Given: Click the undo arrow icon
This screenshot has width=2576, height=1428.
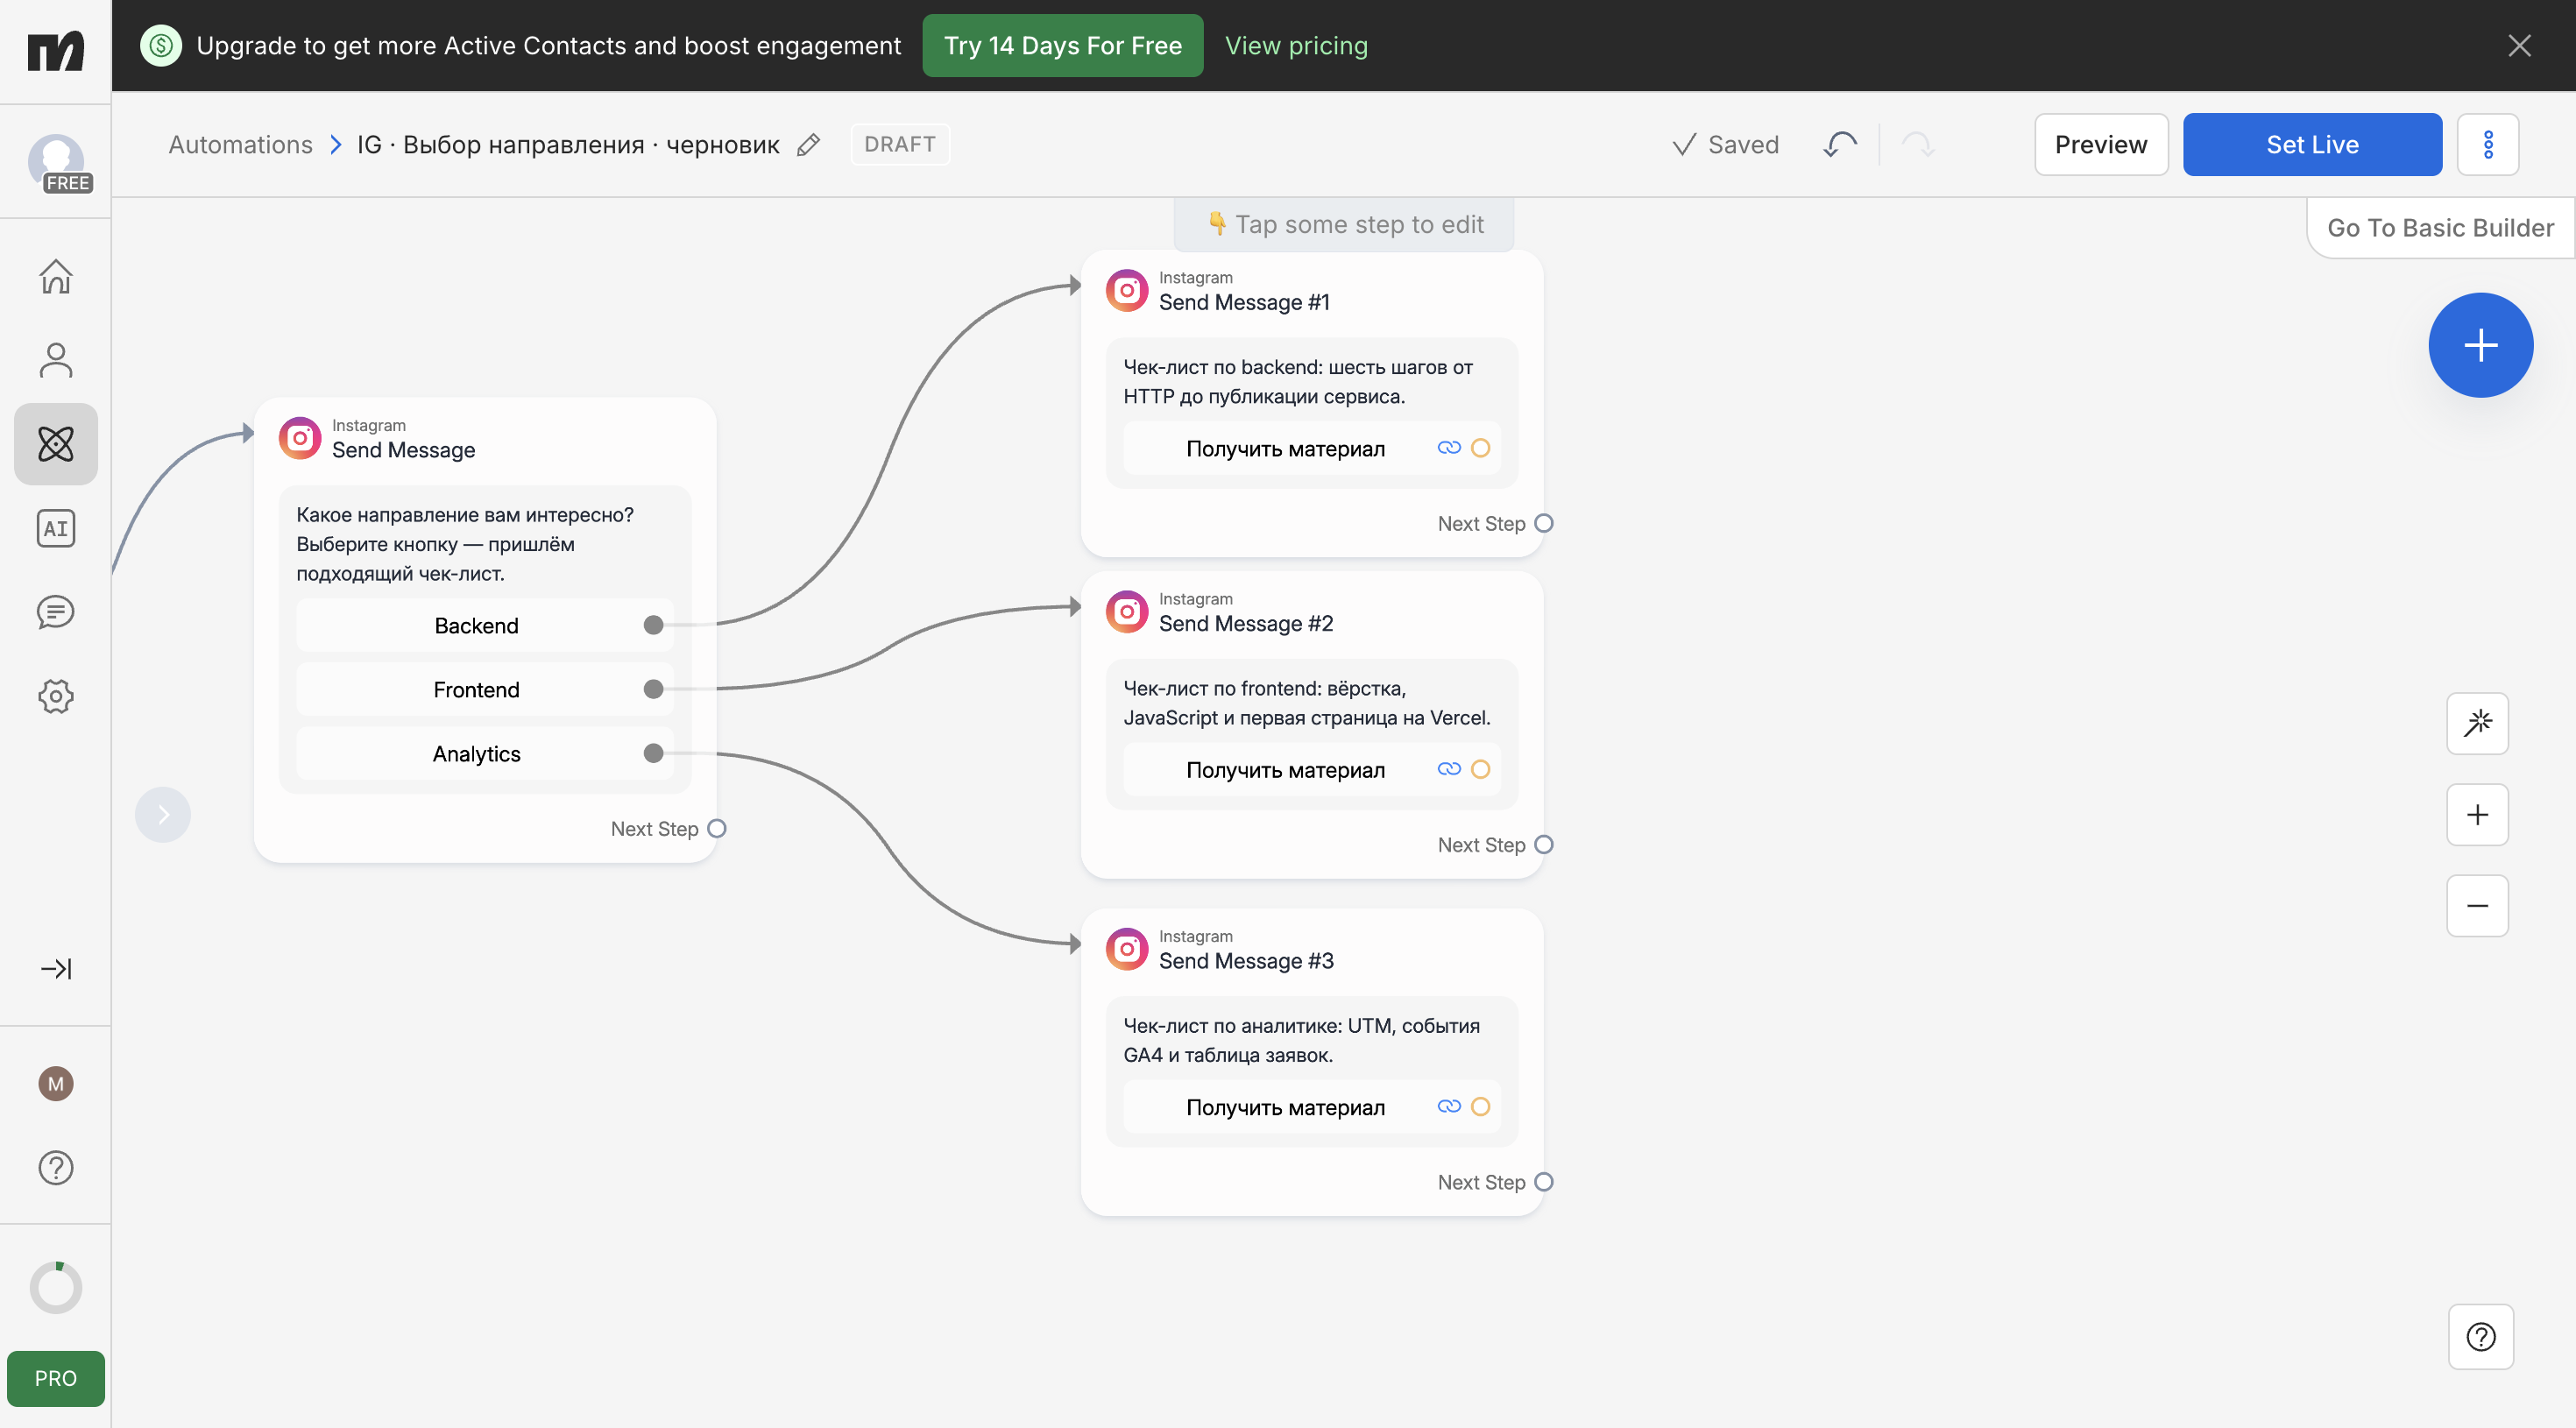Looking at the screenshot, I should click(x=1839, y=145).
